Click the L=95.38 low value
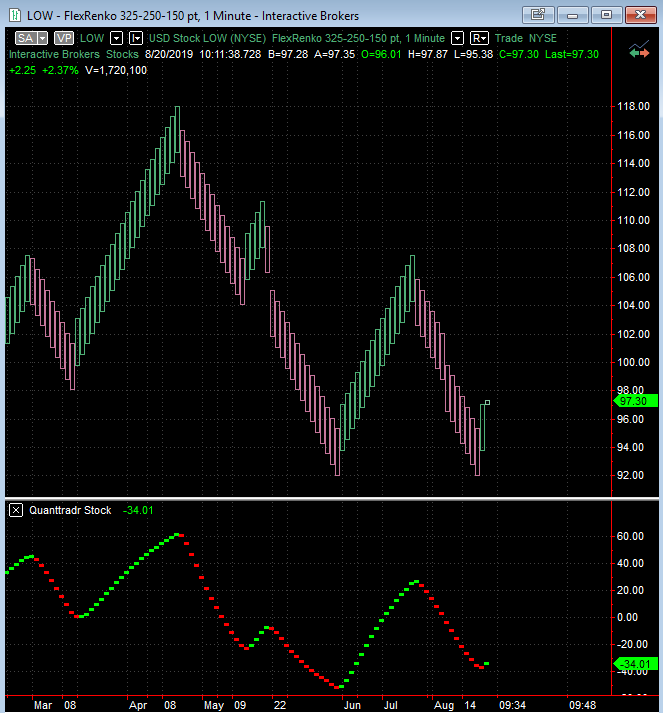This screenshot has width=663, height=713. 473,54
